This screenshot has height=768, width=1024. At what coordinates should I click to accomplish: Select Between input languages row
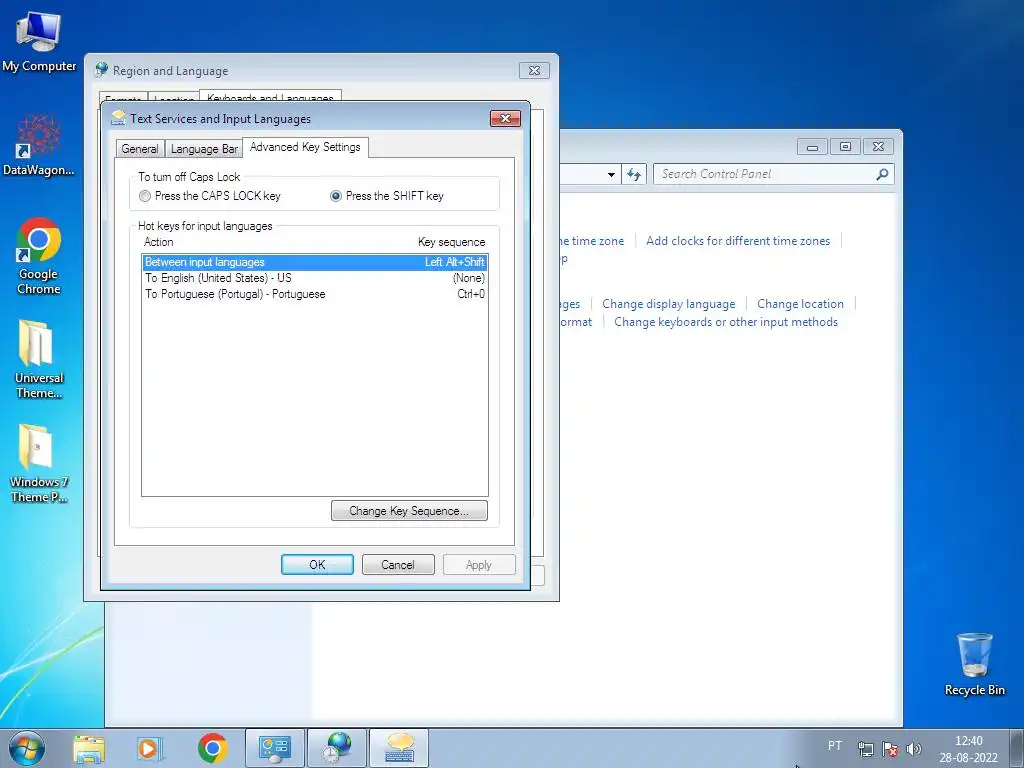[x=315, y=262]
